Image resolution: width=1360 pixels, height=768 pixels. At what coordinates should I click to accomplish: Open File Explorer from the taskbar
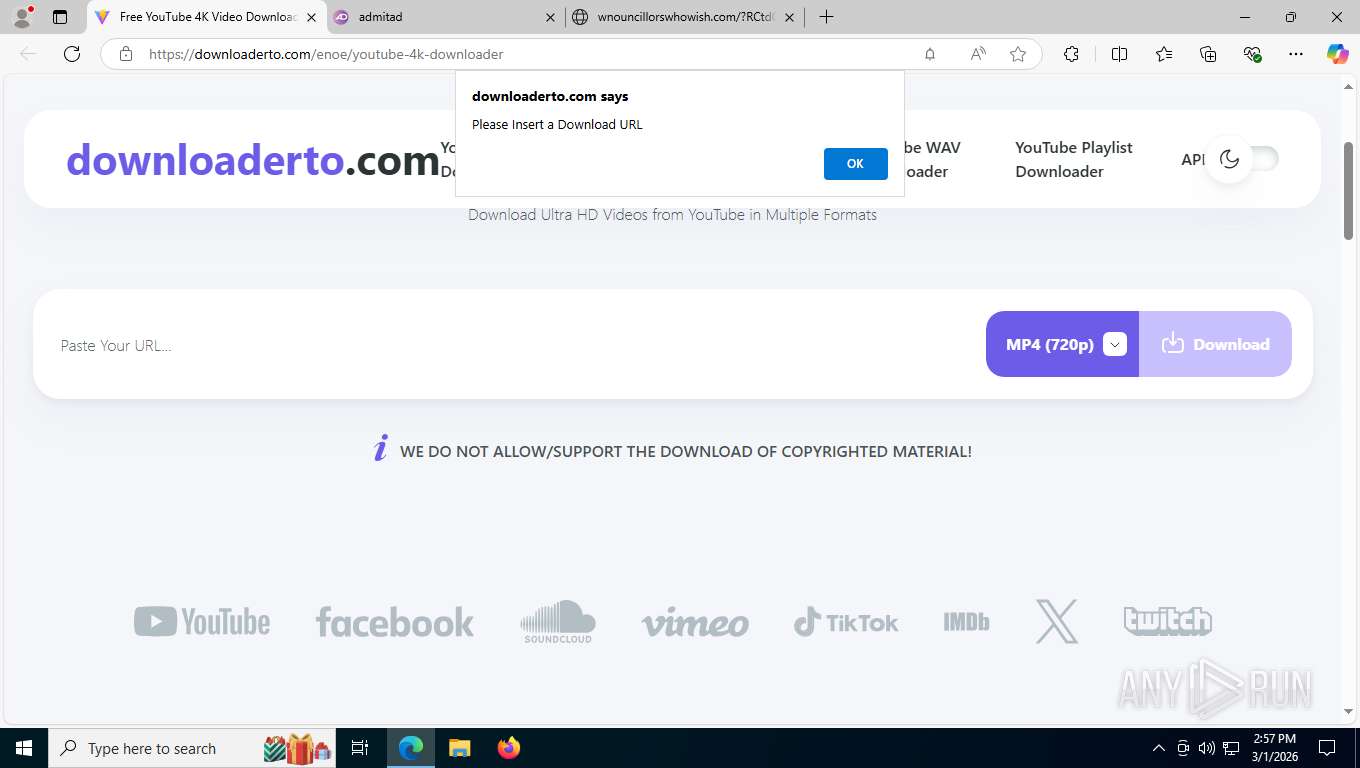[x=459, y=748]
